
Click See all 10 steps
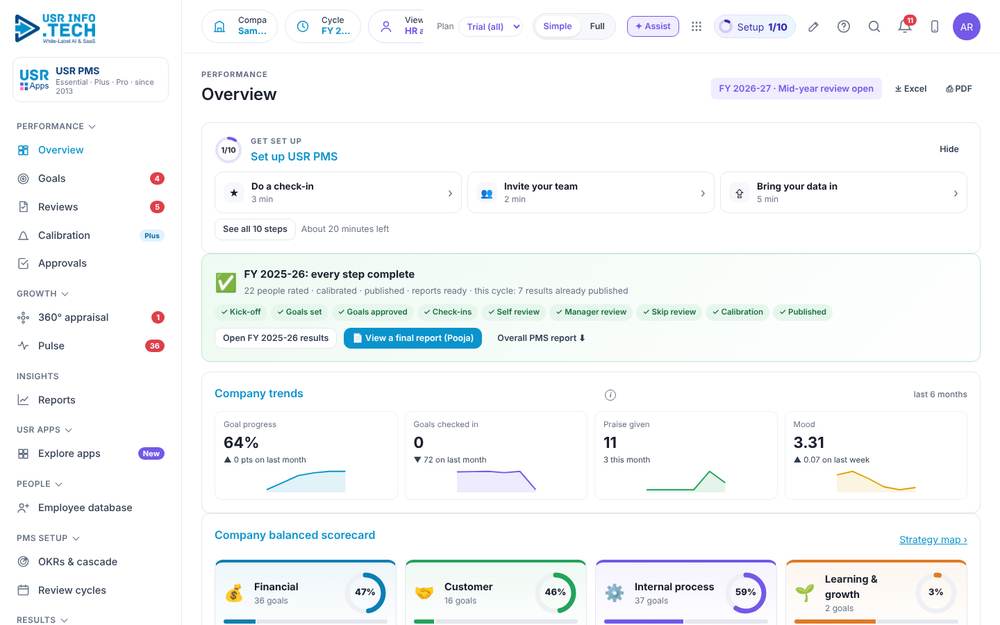pyautogui.click(x=255, y=229)
